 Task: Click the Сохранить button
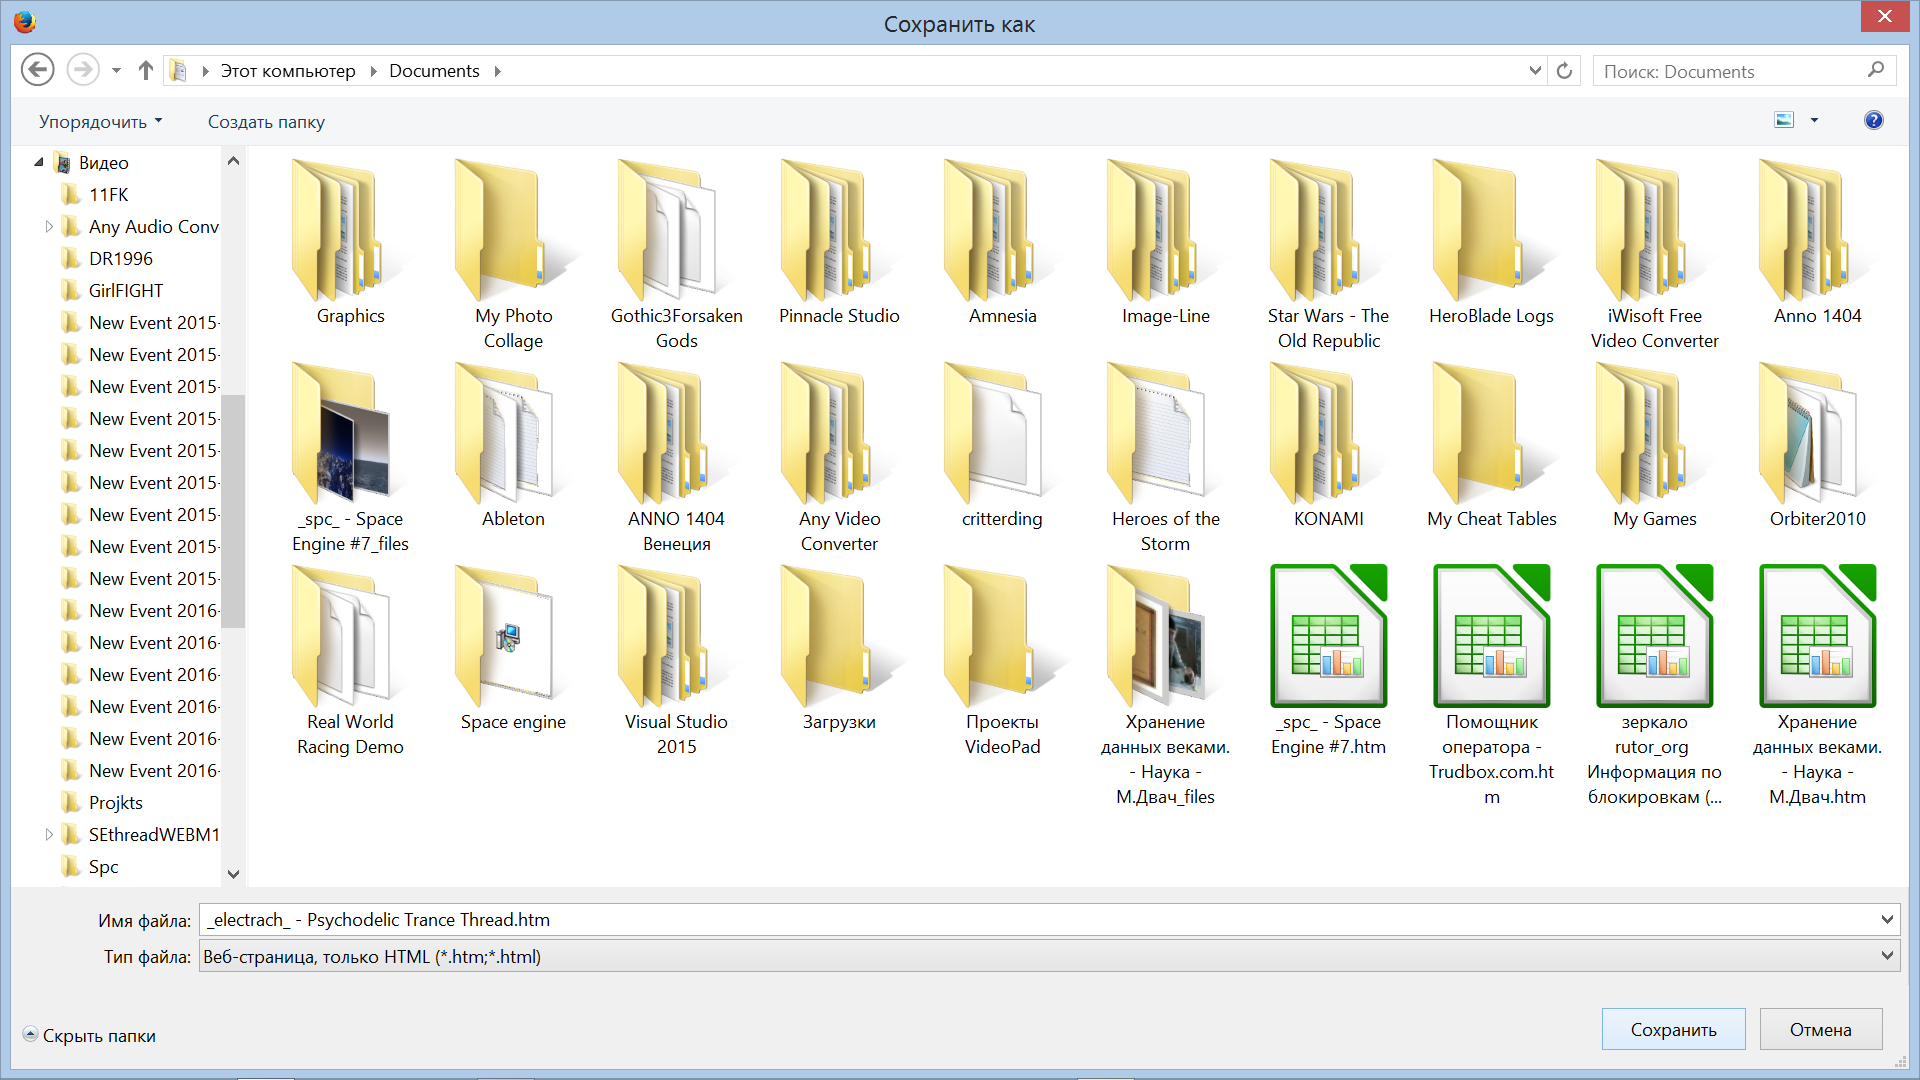point(1673,1029)
